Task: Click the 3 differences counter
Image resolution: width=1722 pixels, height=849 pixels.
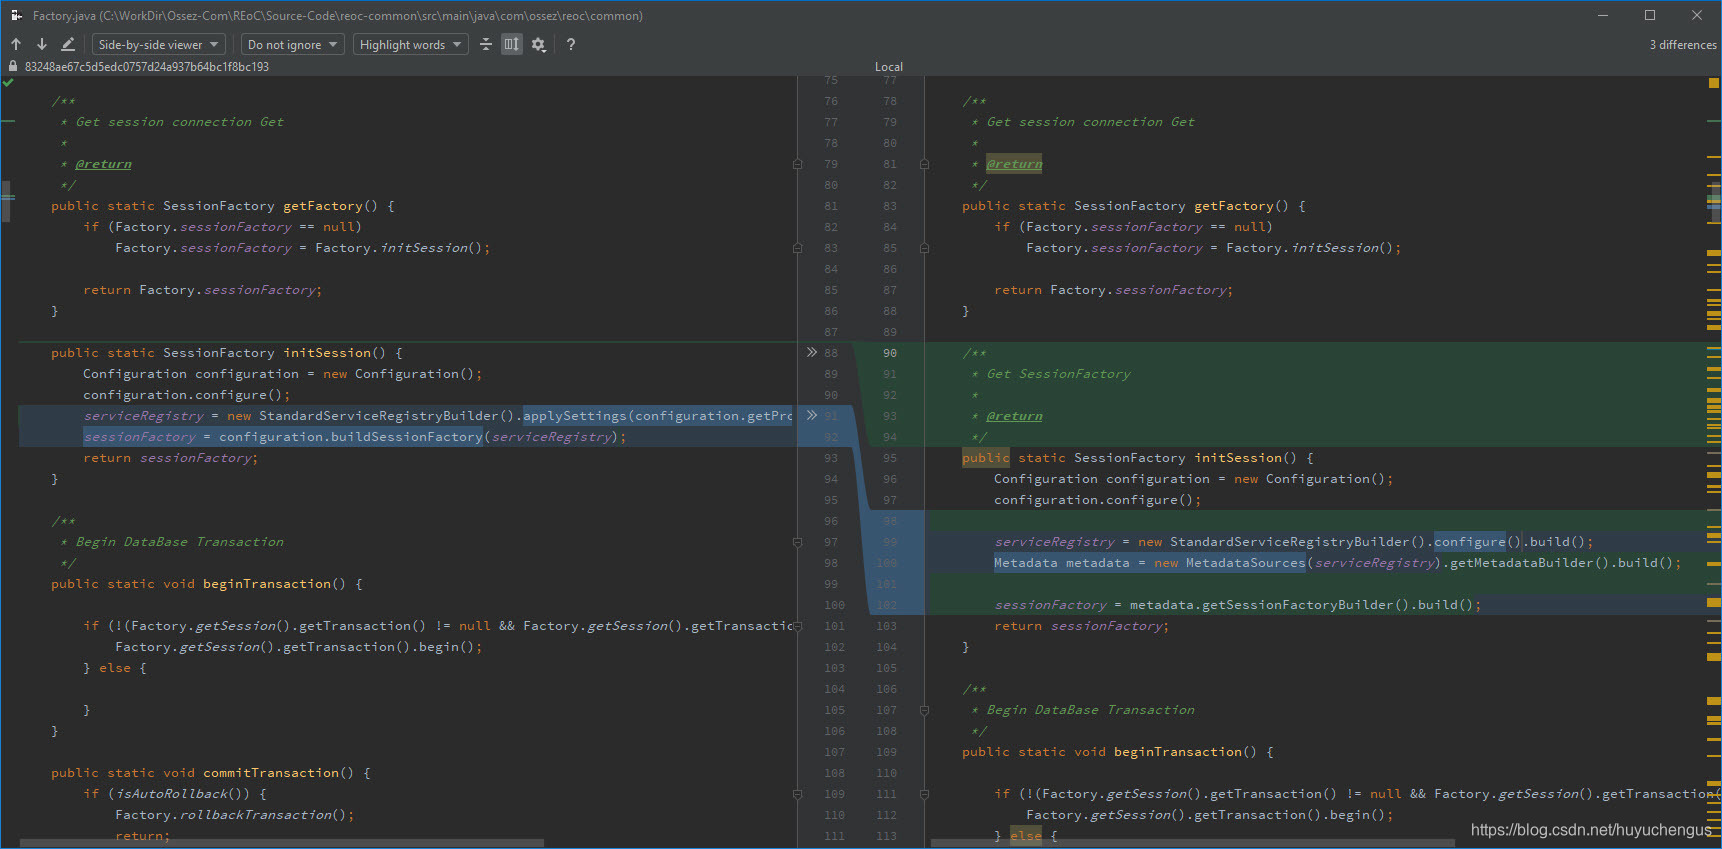Action: [1682, 45]
